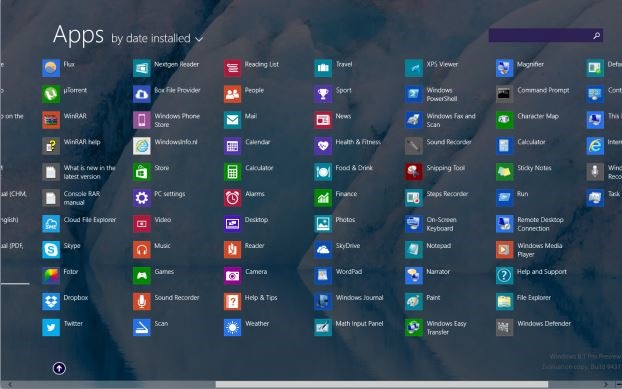
Task: Open the Windows Phone Store app
Action: [142, 120]
